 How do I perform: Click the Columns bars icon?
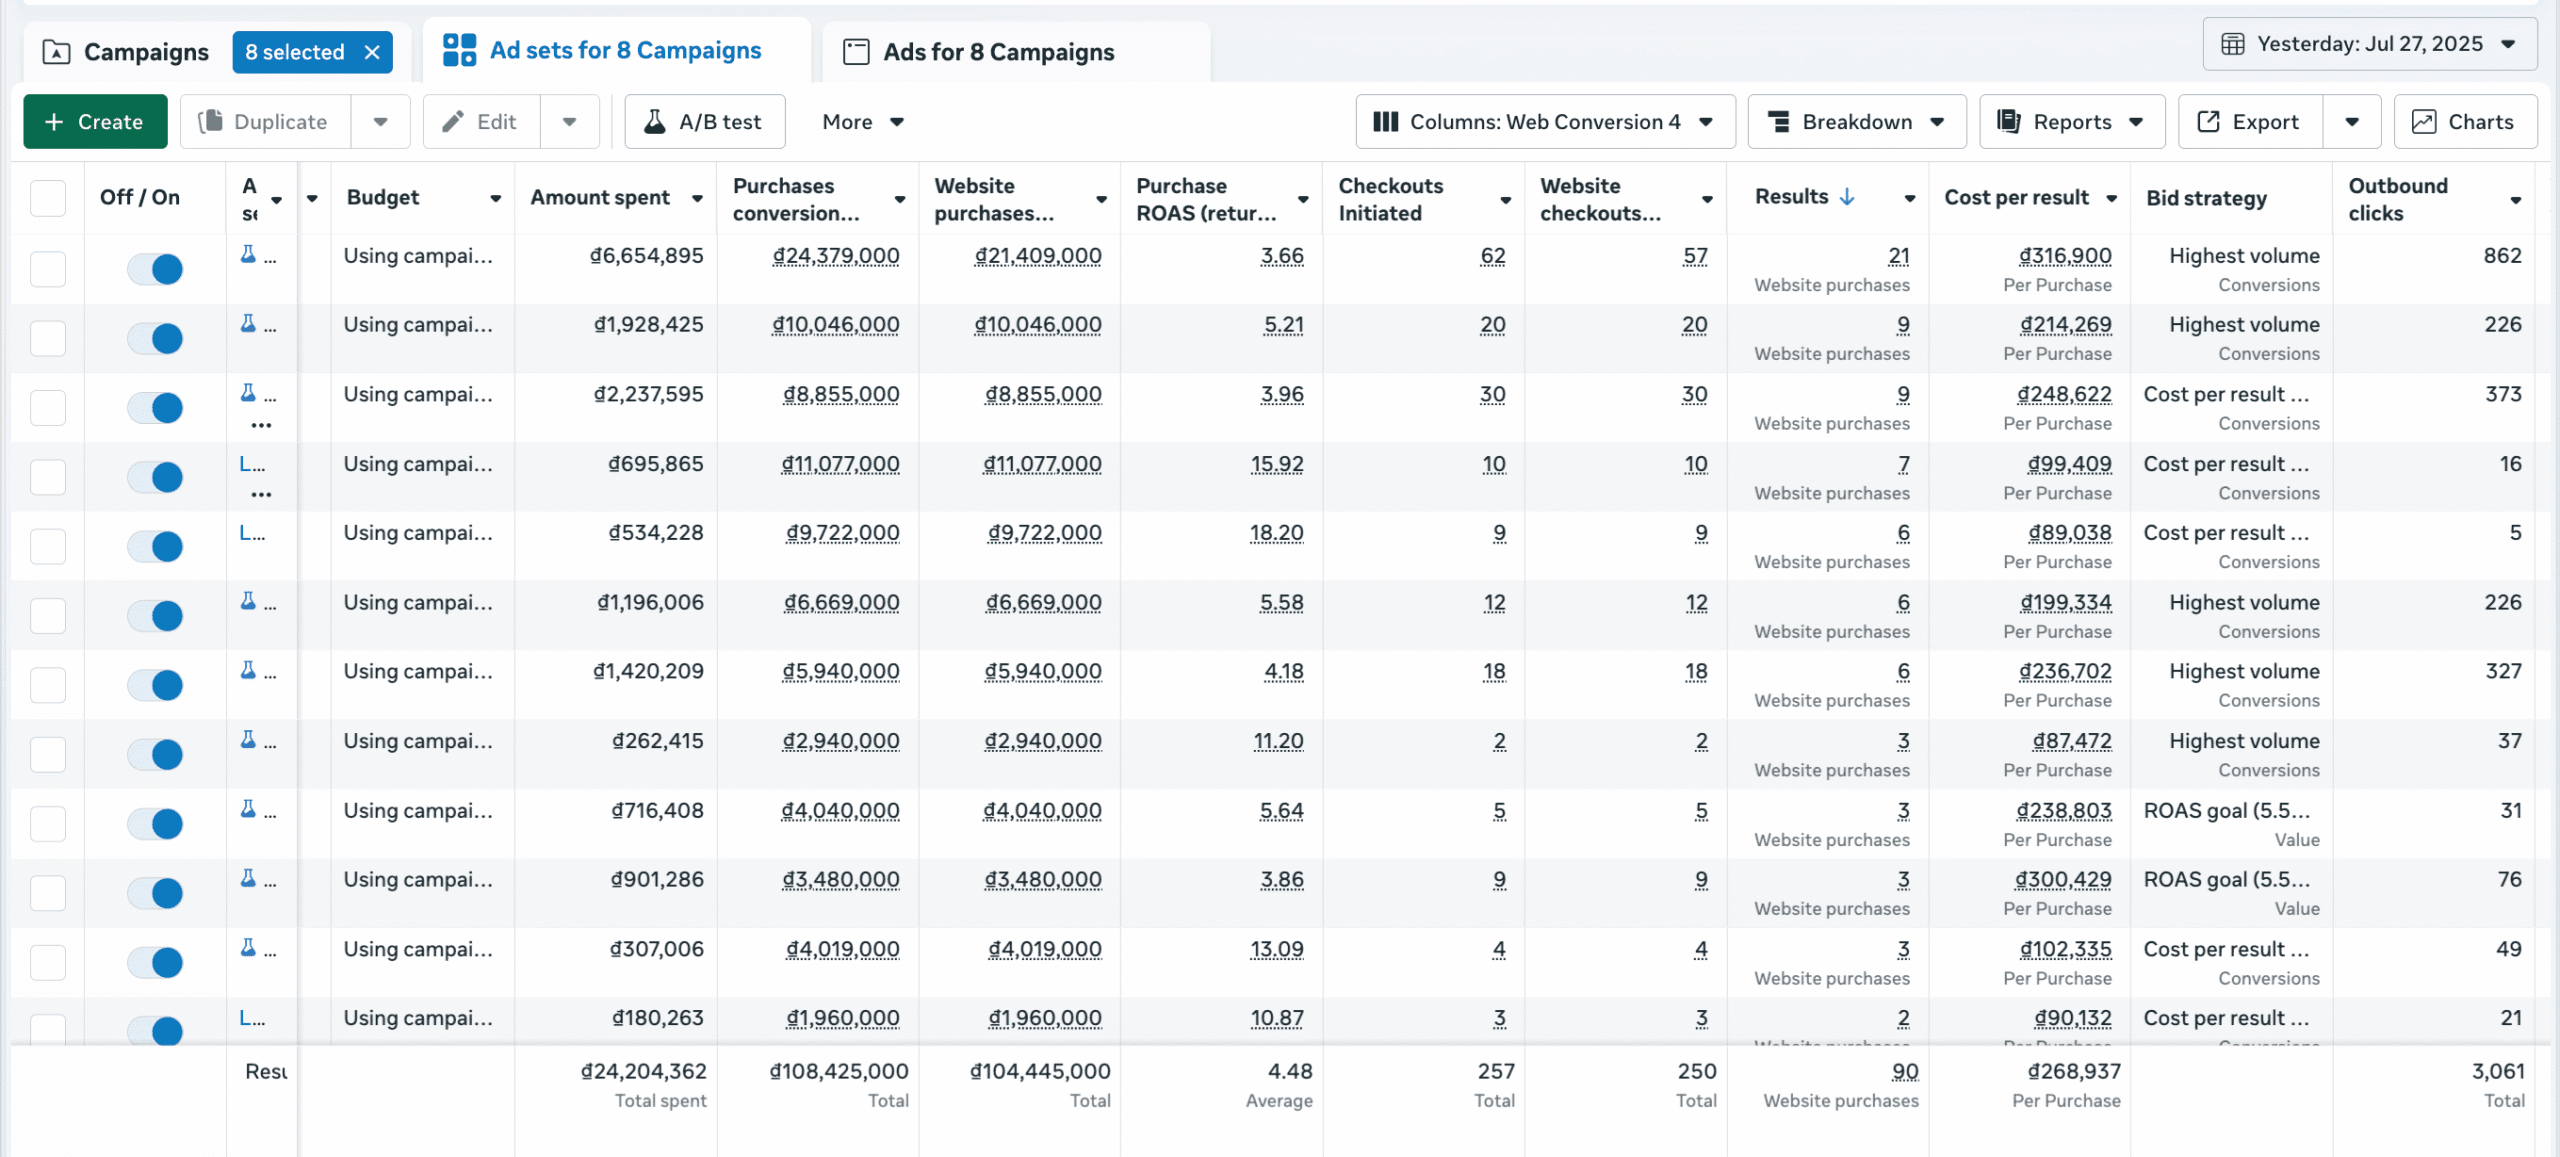pos(1385,122)
